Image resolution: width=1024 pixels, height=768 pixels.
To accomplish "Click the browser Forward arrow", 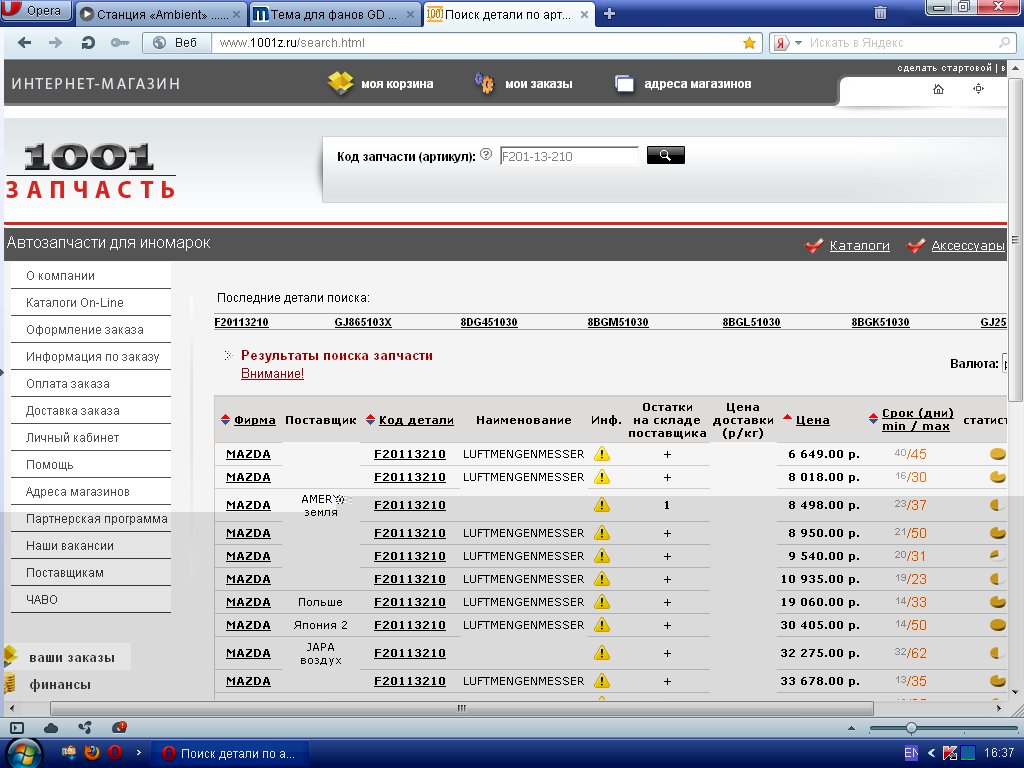I will pos(56,43).
